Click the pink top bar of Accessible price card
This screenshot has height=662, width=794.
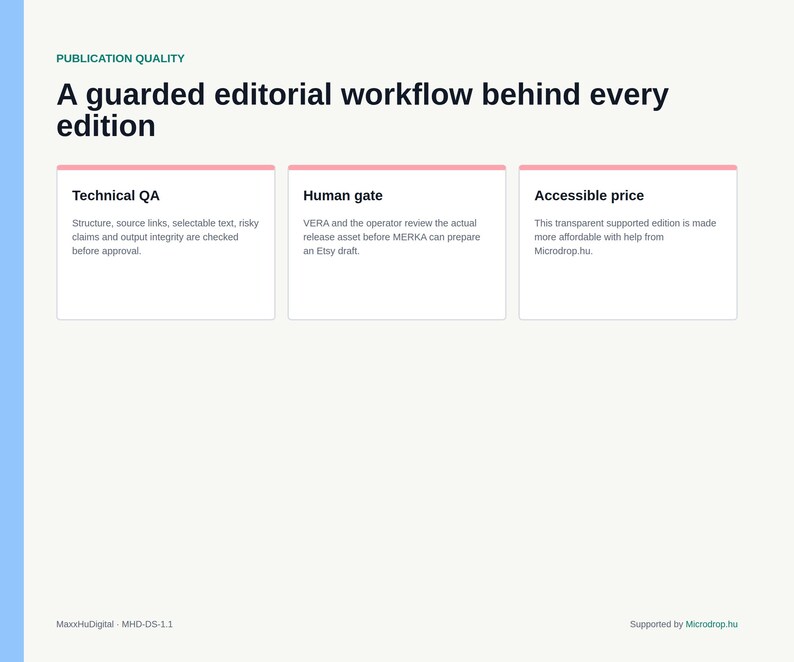point(628,167)
